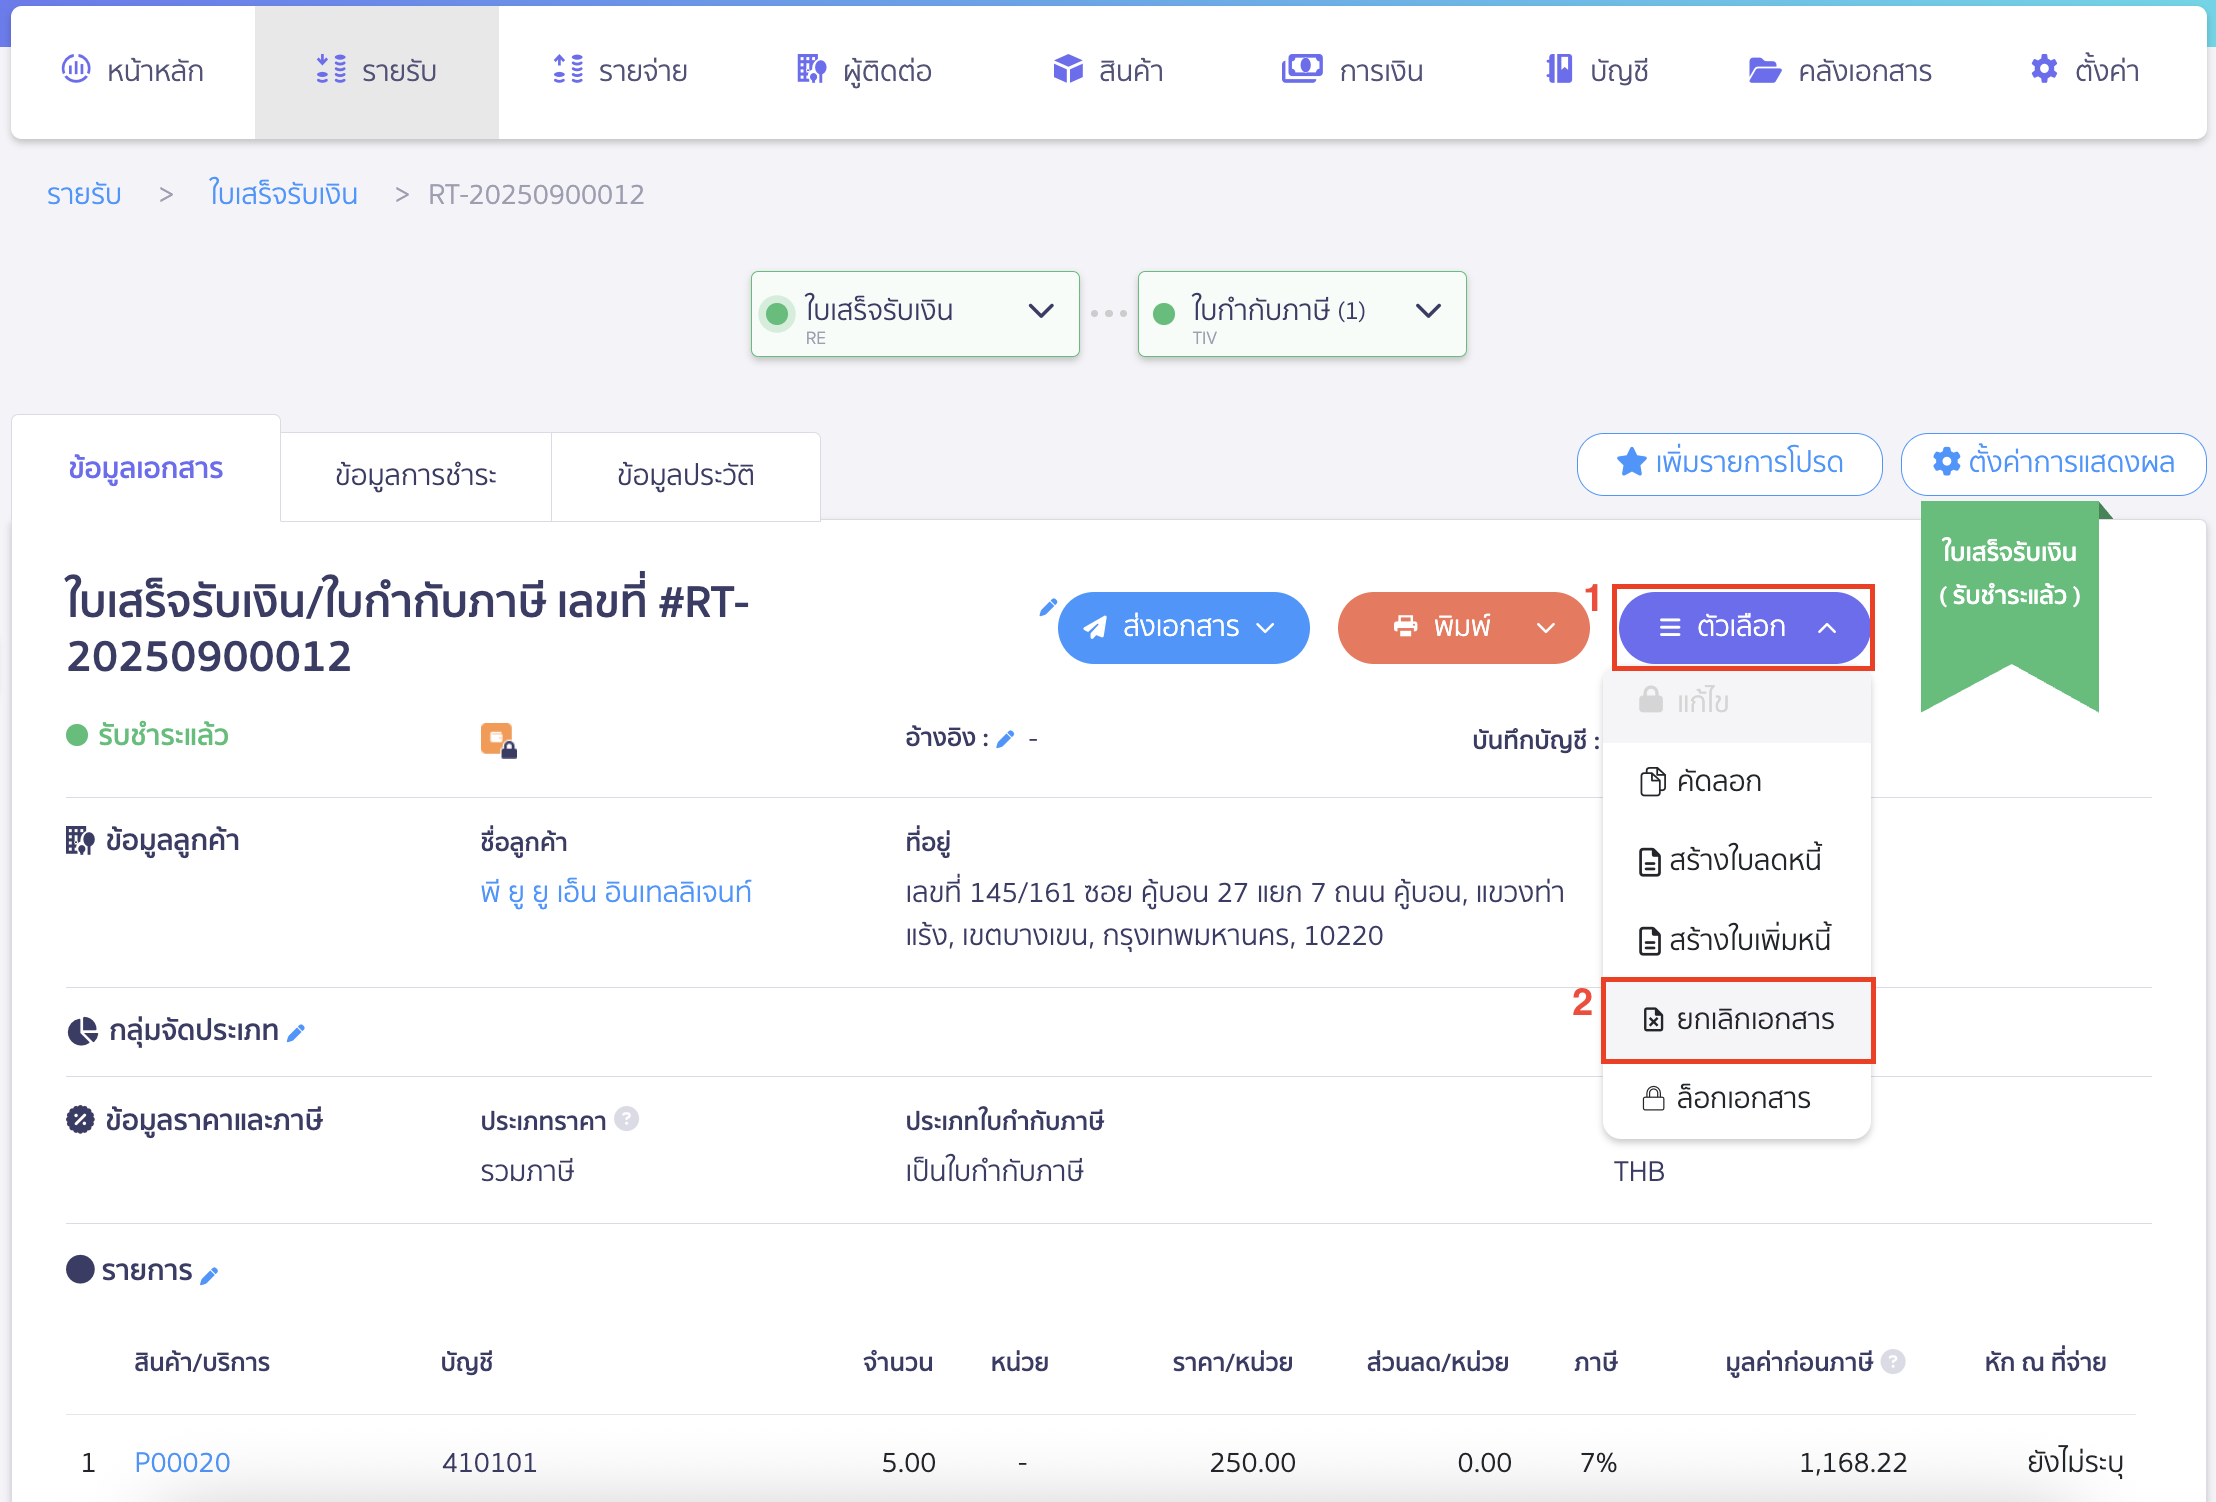
Task: Click the edit pencil next to อ้างอิง
Action: [1006, 739]
